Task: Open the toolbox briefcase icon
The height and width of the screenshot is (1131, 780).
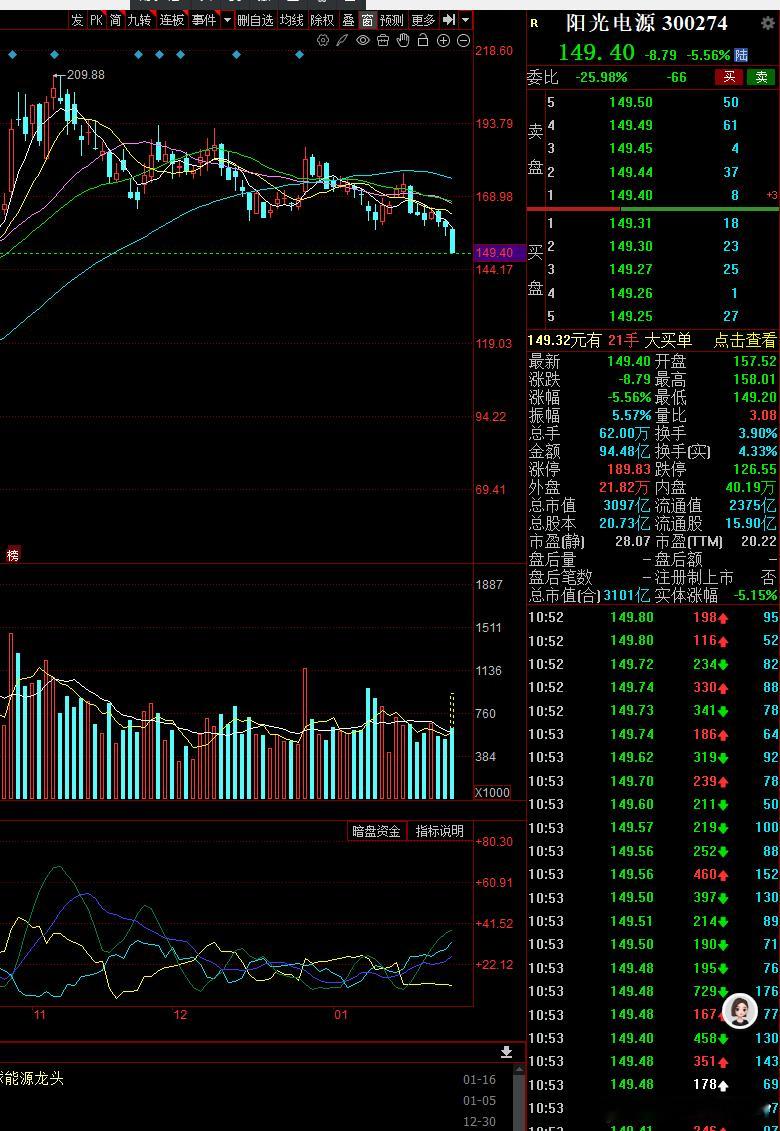Action: [x=383, y=40]
